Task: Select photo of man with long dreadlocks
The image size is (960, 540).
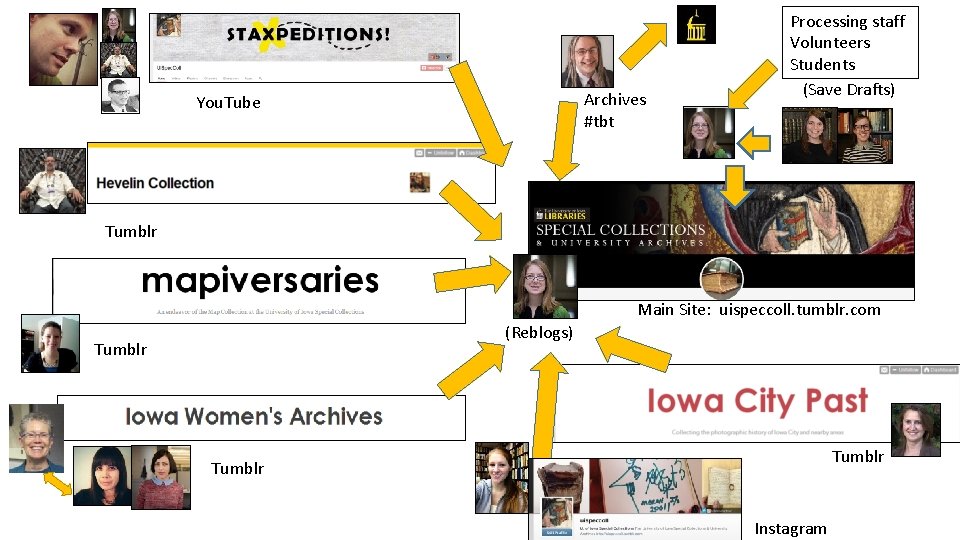Action: [x=587, y=61]
